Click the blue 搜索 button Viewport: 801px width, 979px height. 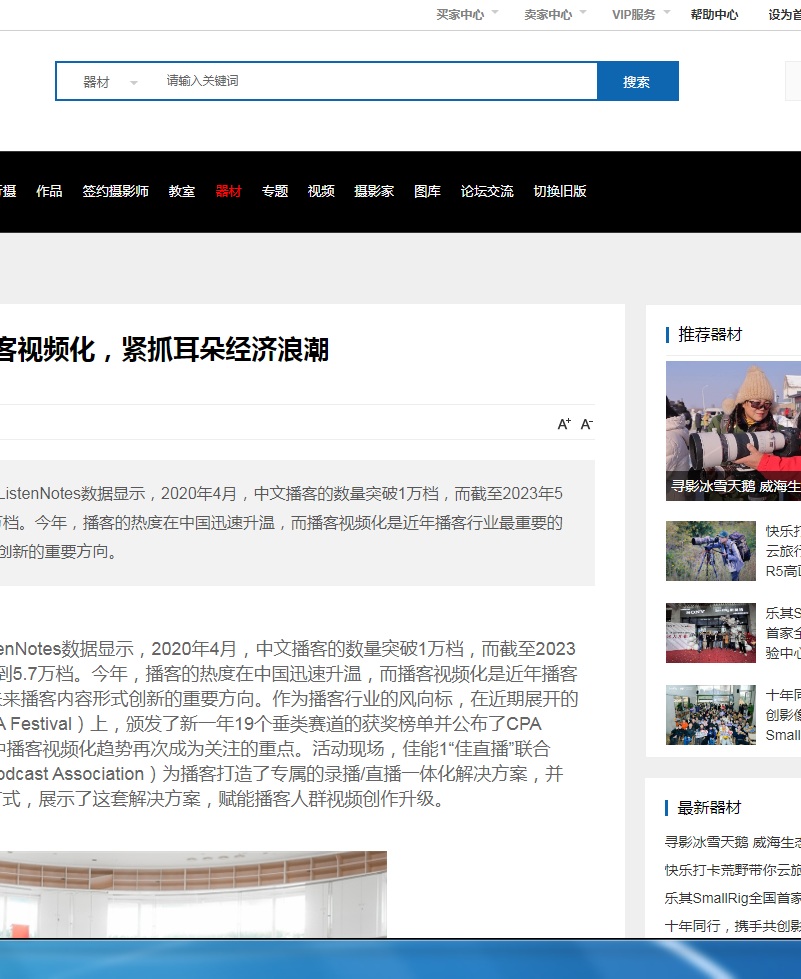[x=637, y=81]
